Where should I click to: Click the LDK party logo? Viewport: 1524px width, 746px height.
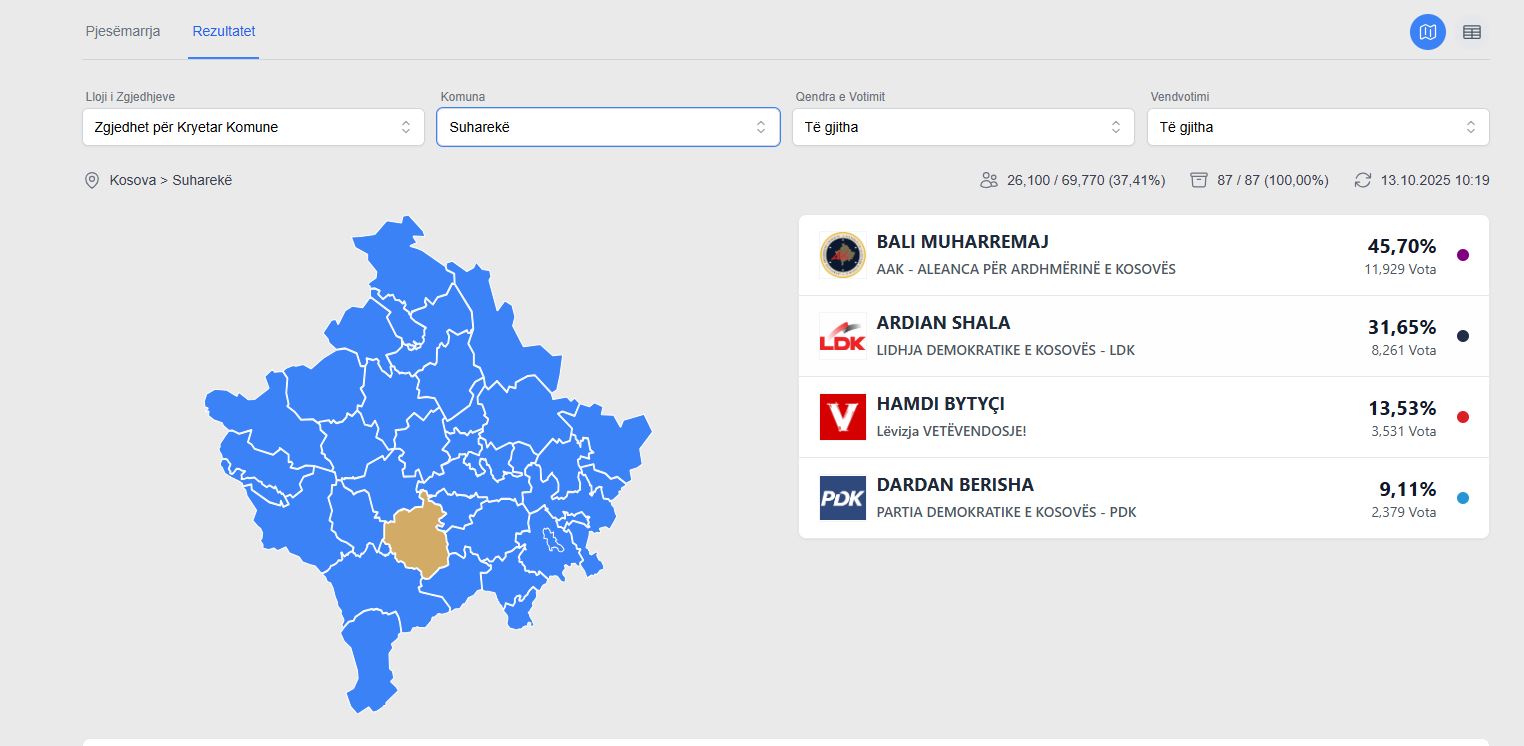coord(842,336)
